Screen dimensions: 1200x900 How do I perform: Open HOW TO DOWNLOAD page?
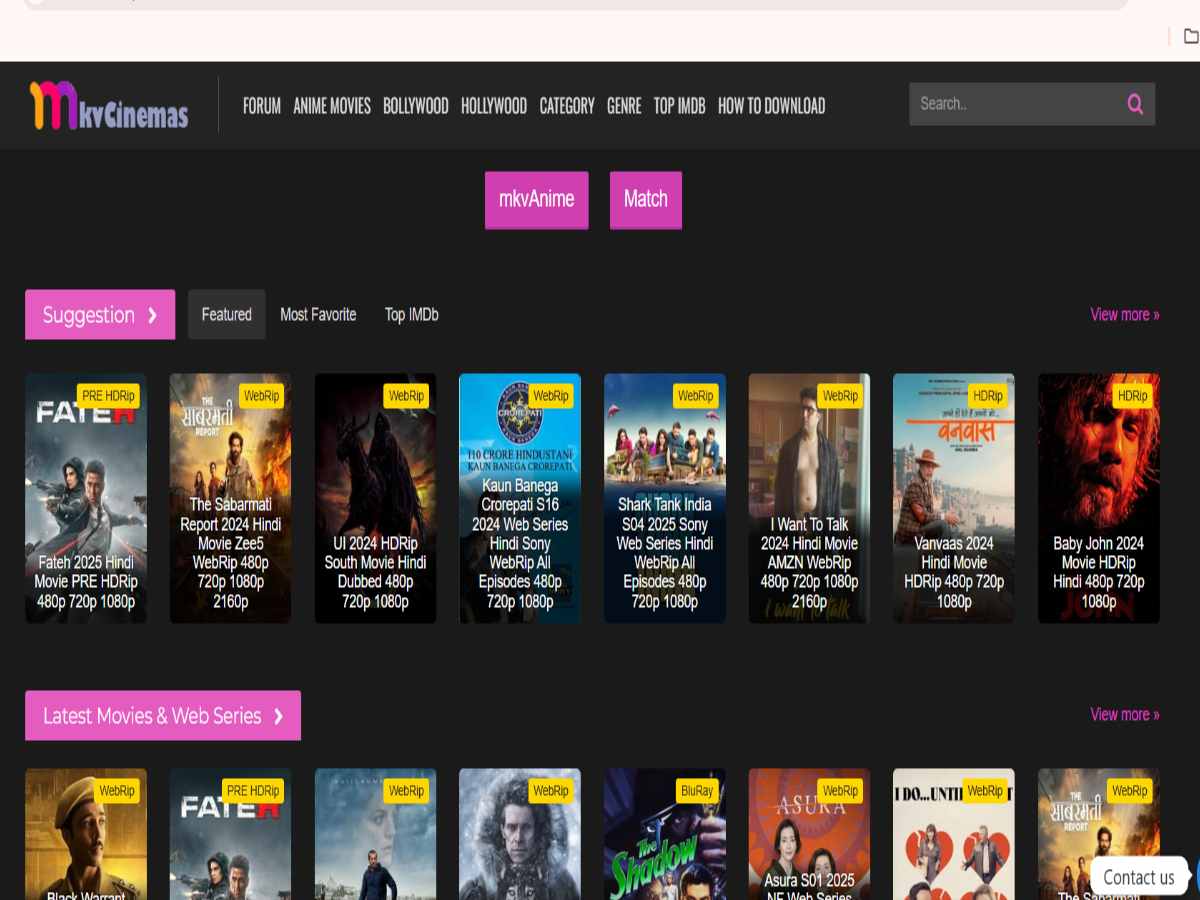[x=772, y=106]
